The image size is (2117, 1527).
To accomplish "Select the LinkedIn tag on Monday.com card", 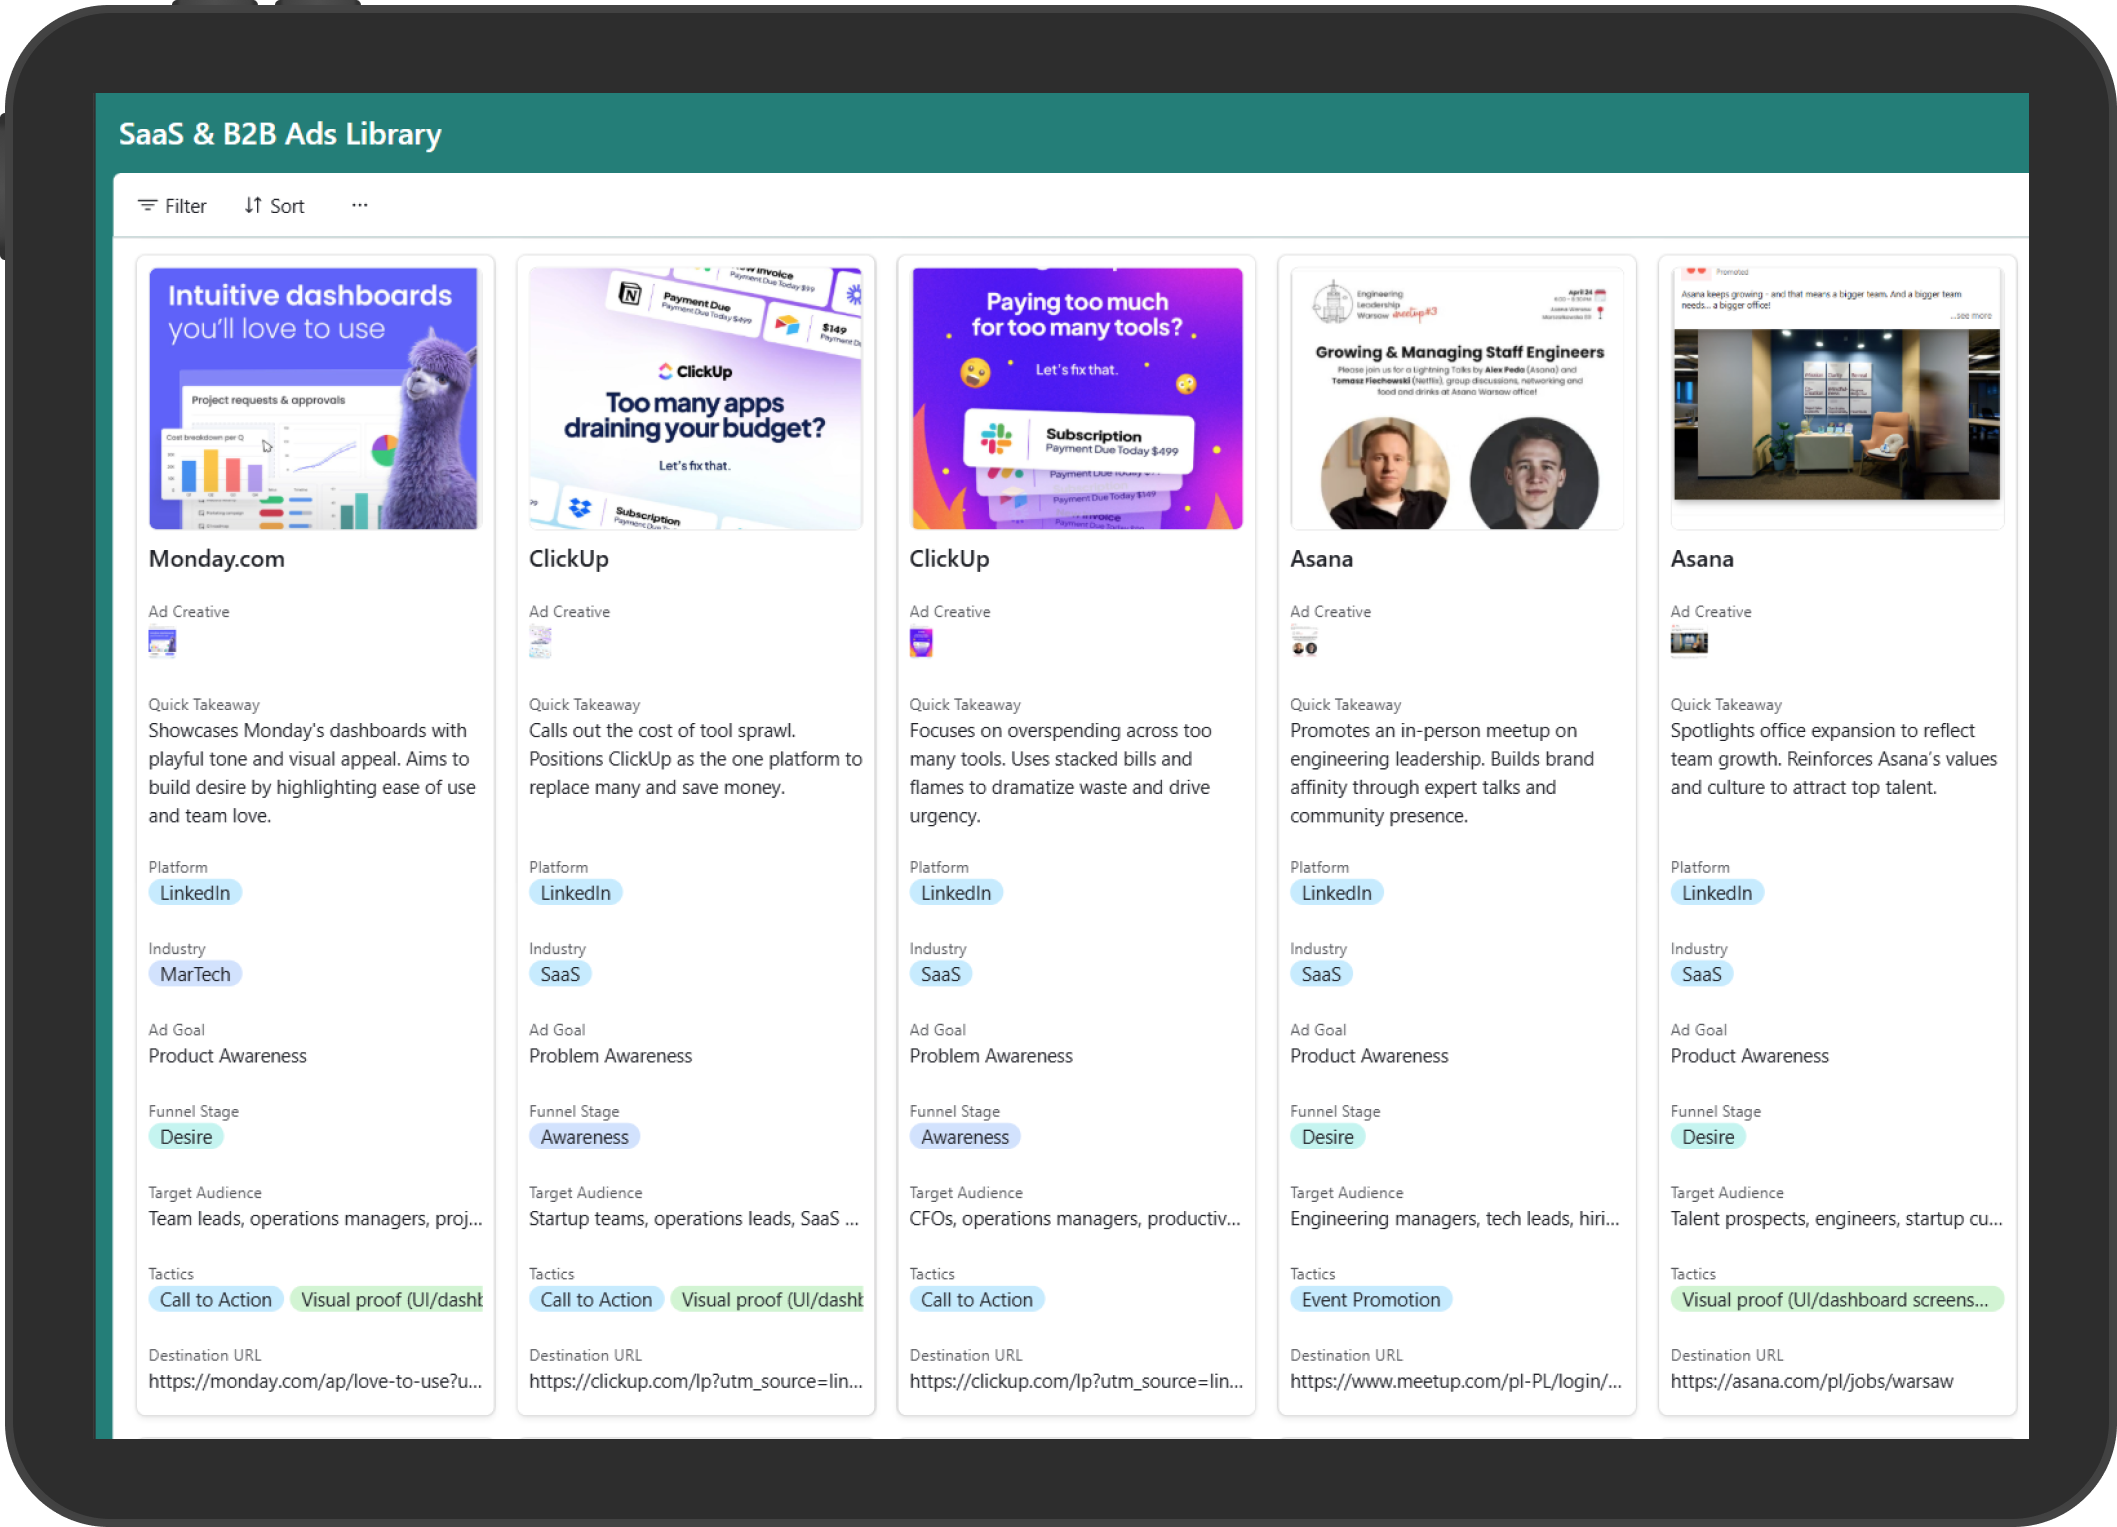I will point(195,893).
